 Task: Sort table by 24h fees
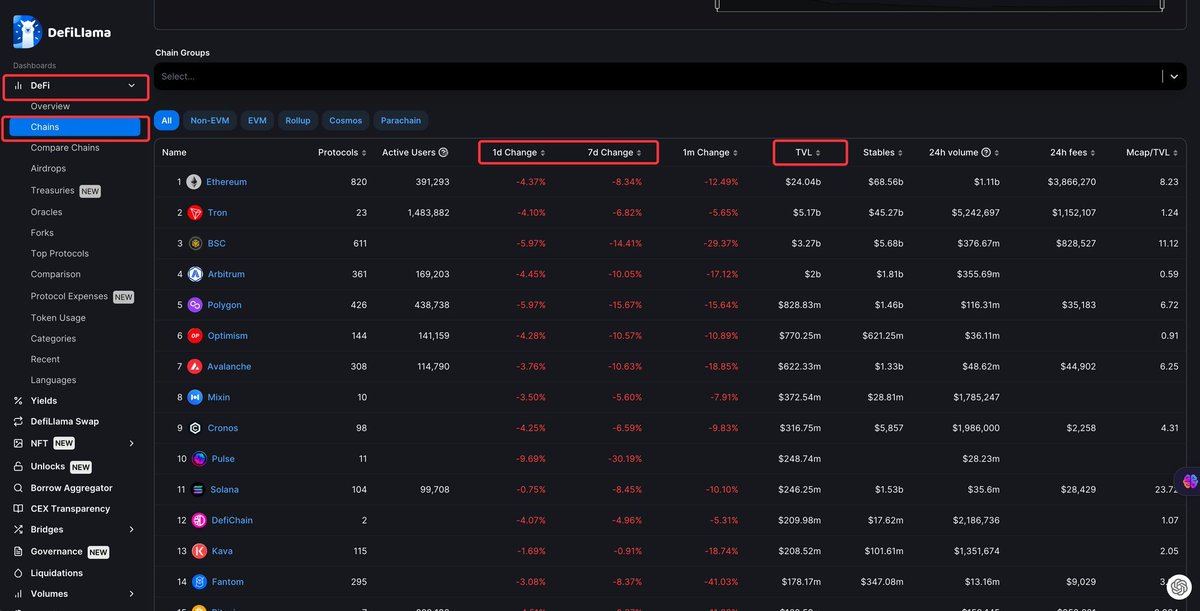click(x=1073, y=153)
